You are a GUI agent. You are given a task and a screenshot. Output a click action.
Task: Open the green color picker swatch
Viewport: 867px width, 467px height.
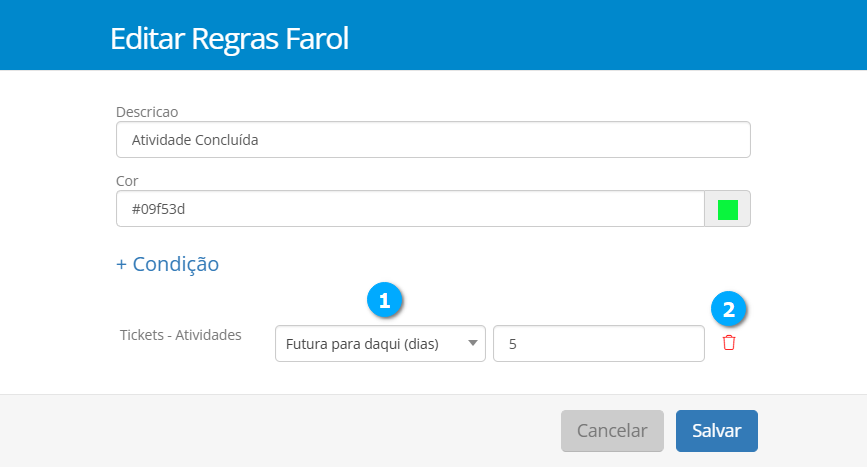coord(728,210)
